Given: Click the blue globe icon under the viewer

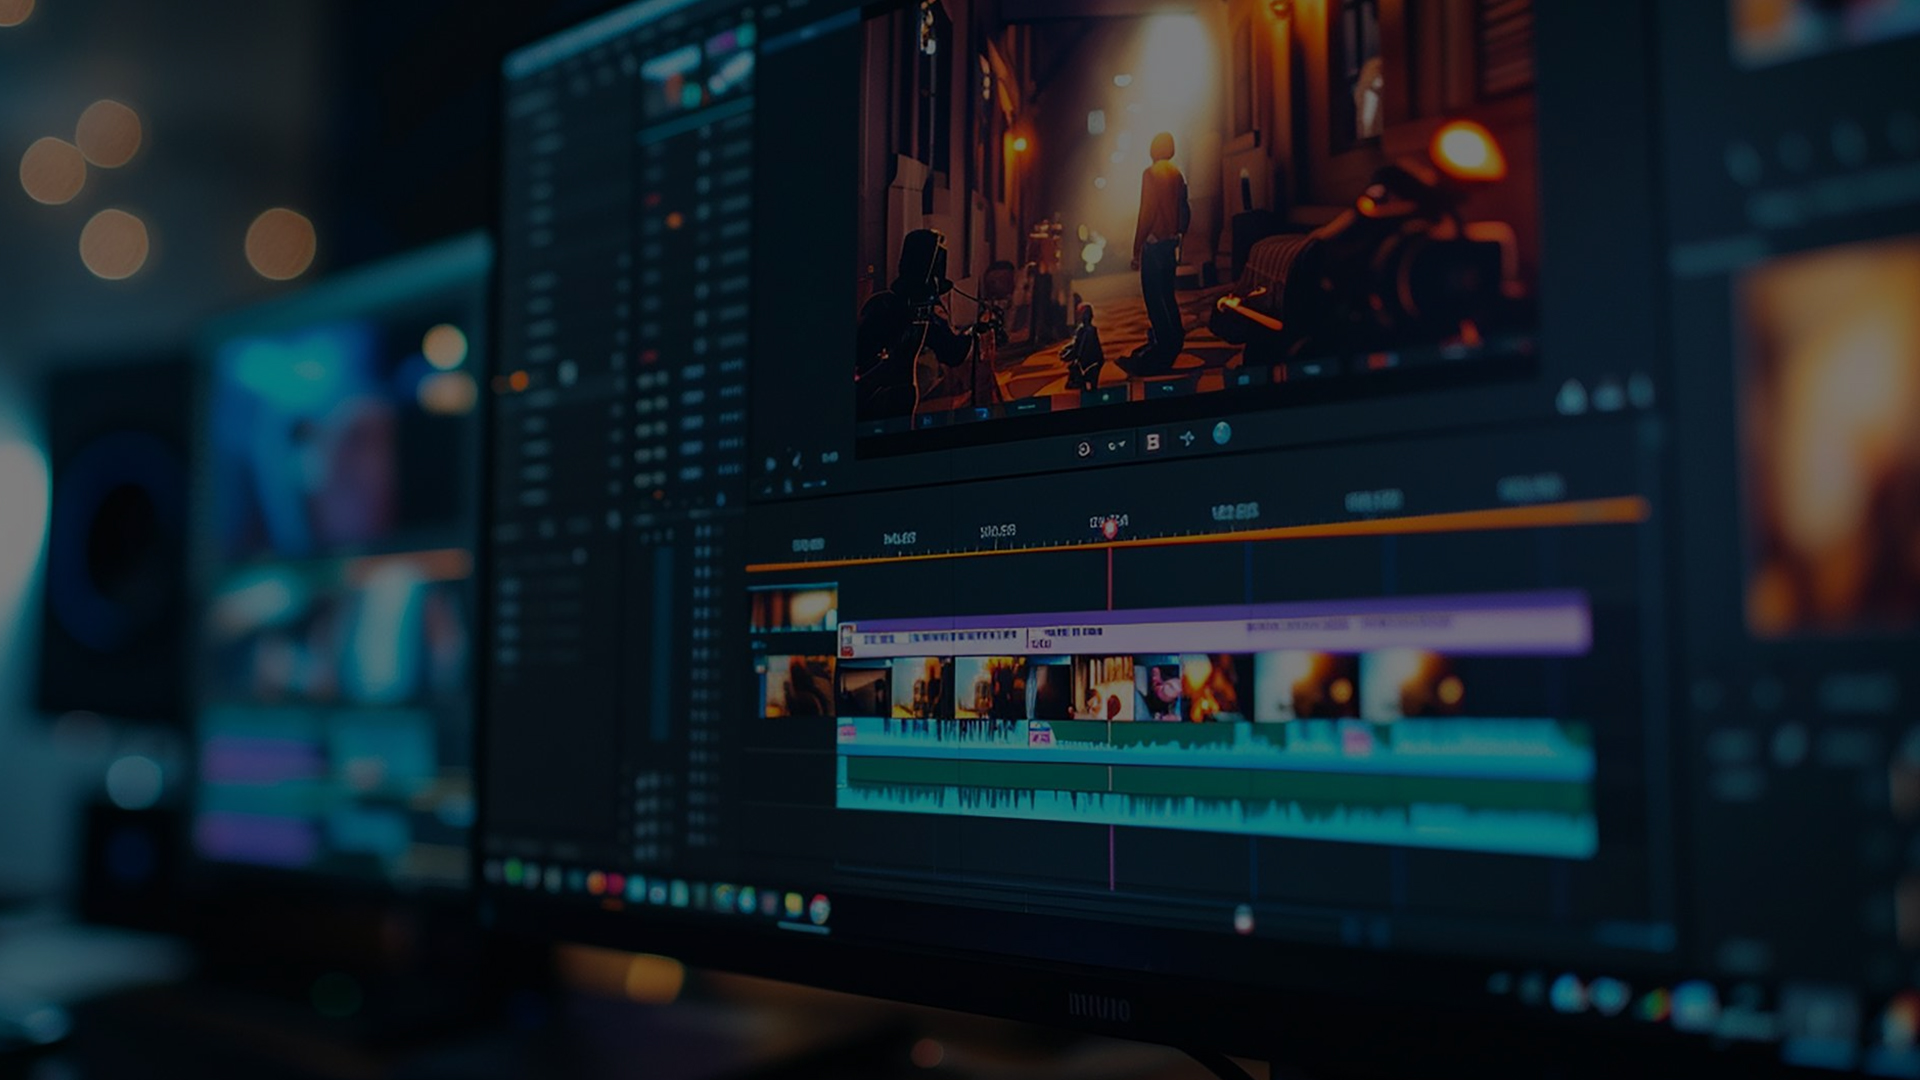Looking at the screenshot, I should click(1221, 433).
